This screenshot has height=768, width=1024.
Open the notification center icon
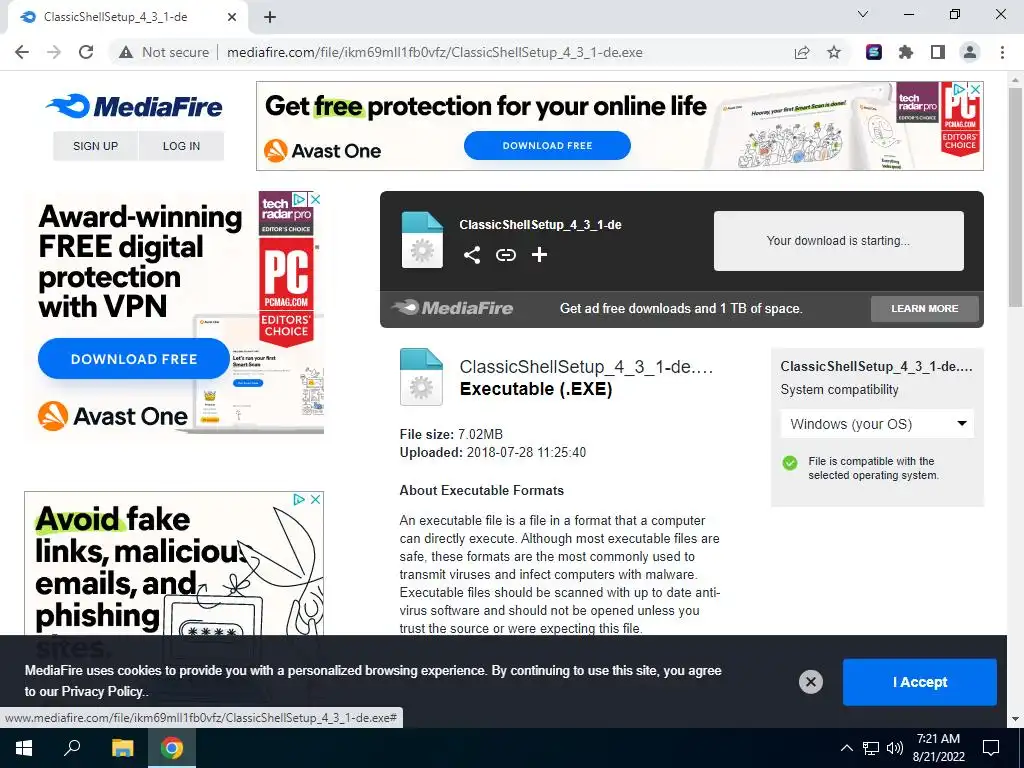[991, 748]
